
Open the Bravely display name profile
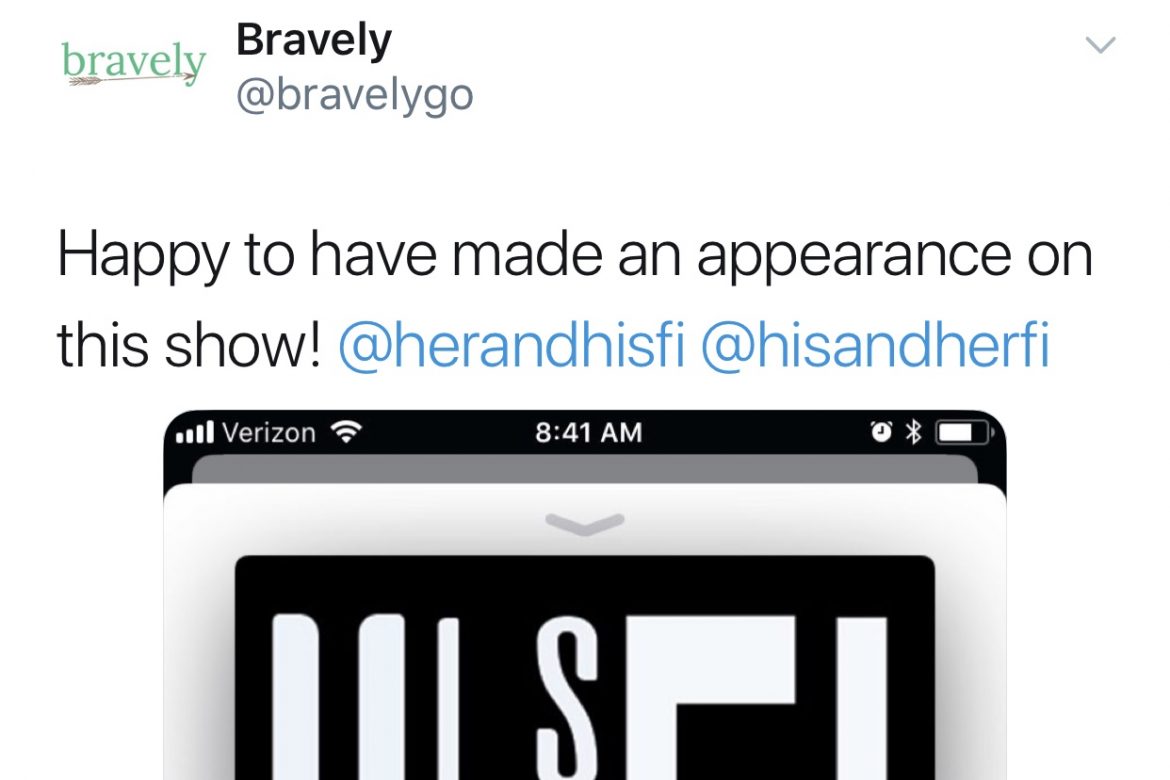(313, 40)
